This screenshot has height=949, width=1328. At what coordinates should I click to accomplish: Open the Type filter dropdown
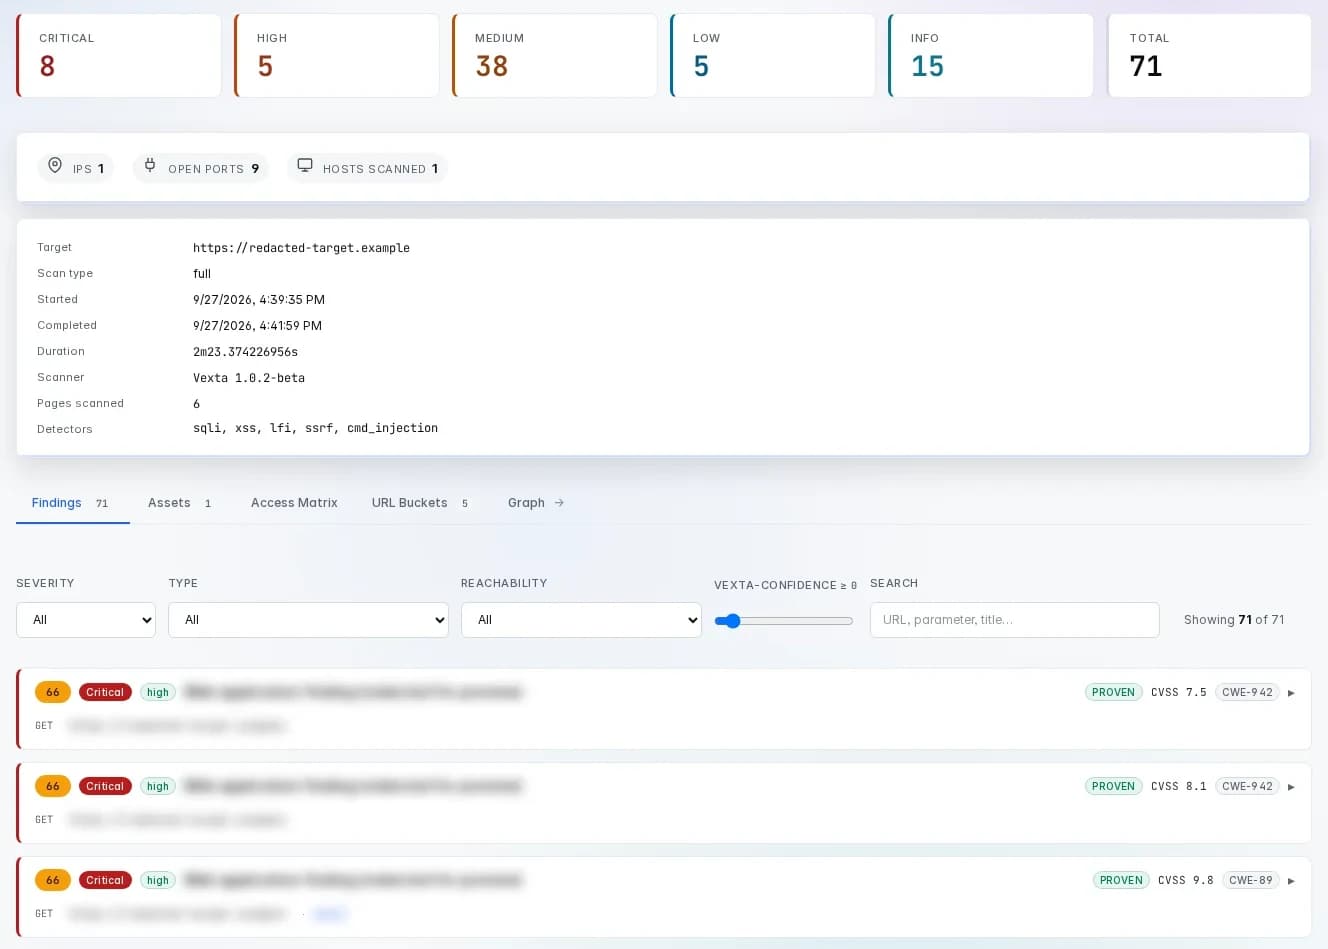click(x=308, y=620)
